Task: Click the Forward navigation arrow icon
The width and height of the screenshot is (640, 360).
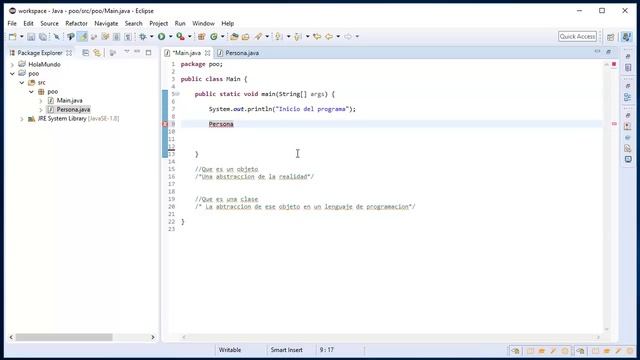Action: point(348,37)
